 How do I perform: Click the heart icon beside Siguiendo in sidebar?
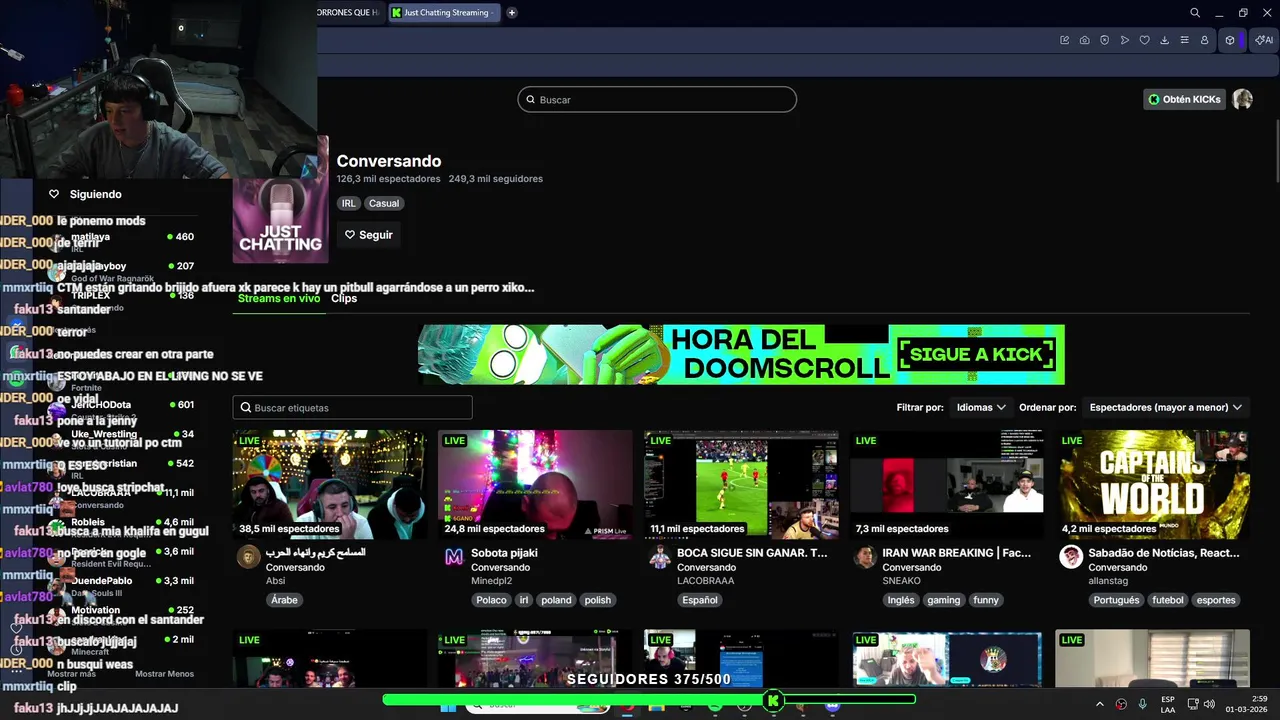(54, 194)
